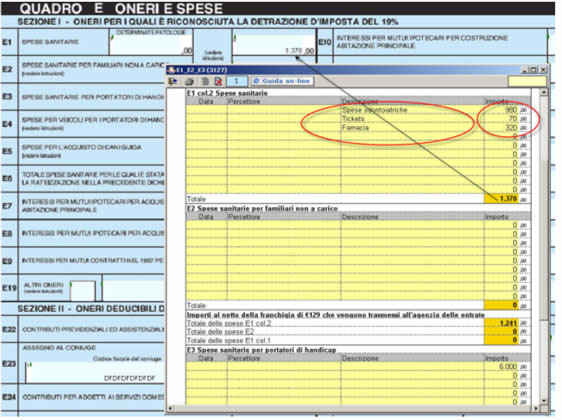Select the Farmacia description cell

click(x=412, y=128)
